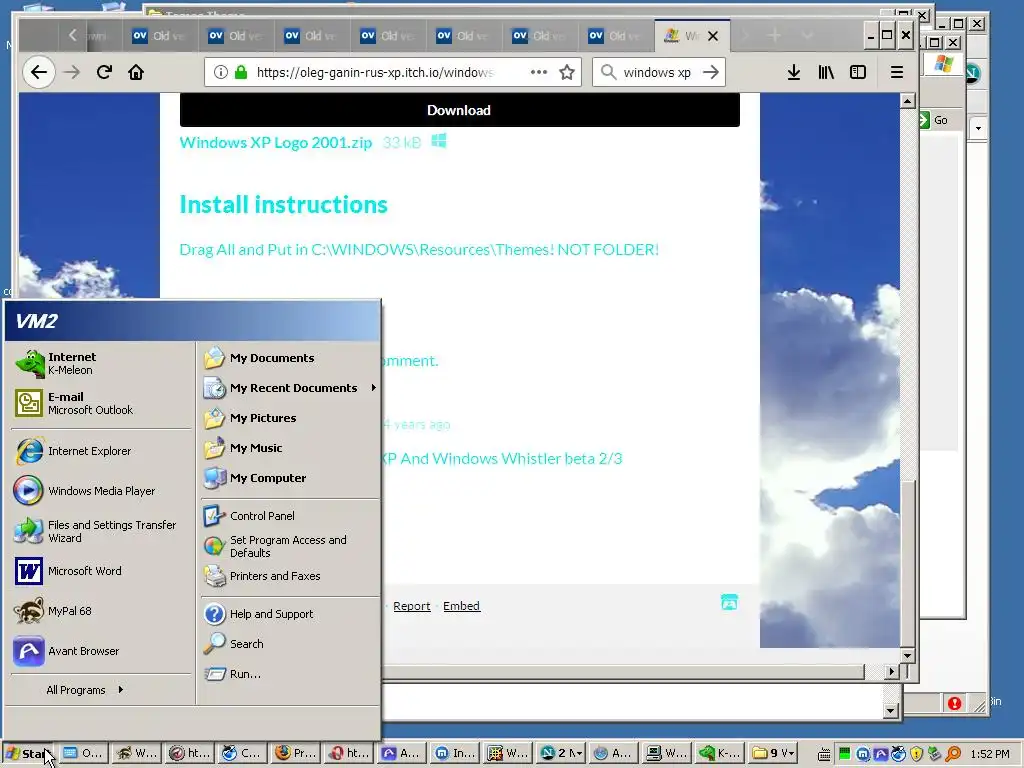Open K-Meleon Internet in Start menu

click(x=101, y=363)
